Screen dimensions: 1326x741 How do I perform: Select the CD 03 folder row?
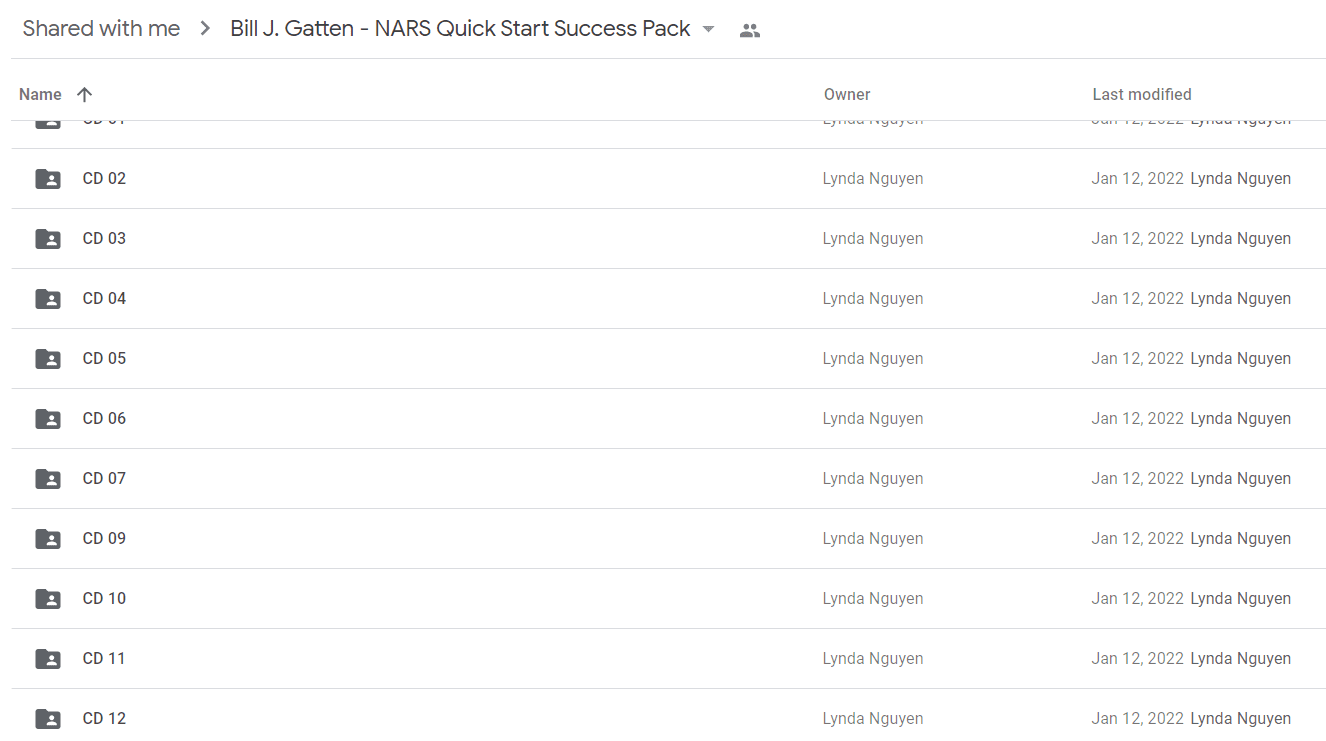(x=668, y=239)
